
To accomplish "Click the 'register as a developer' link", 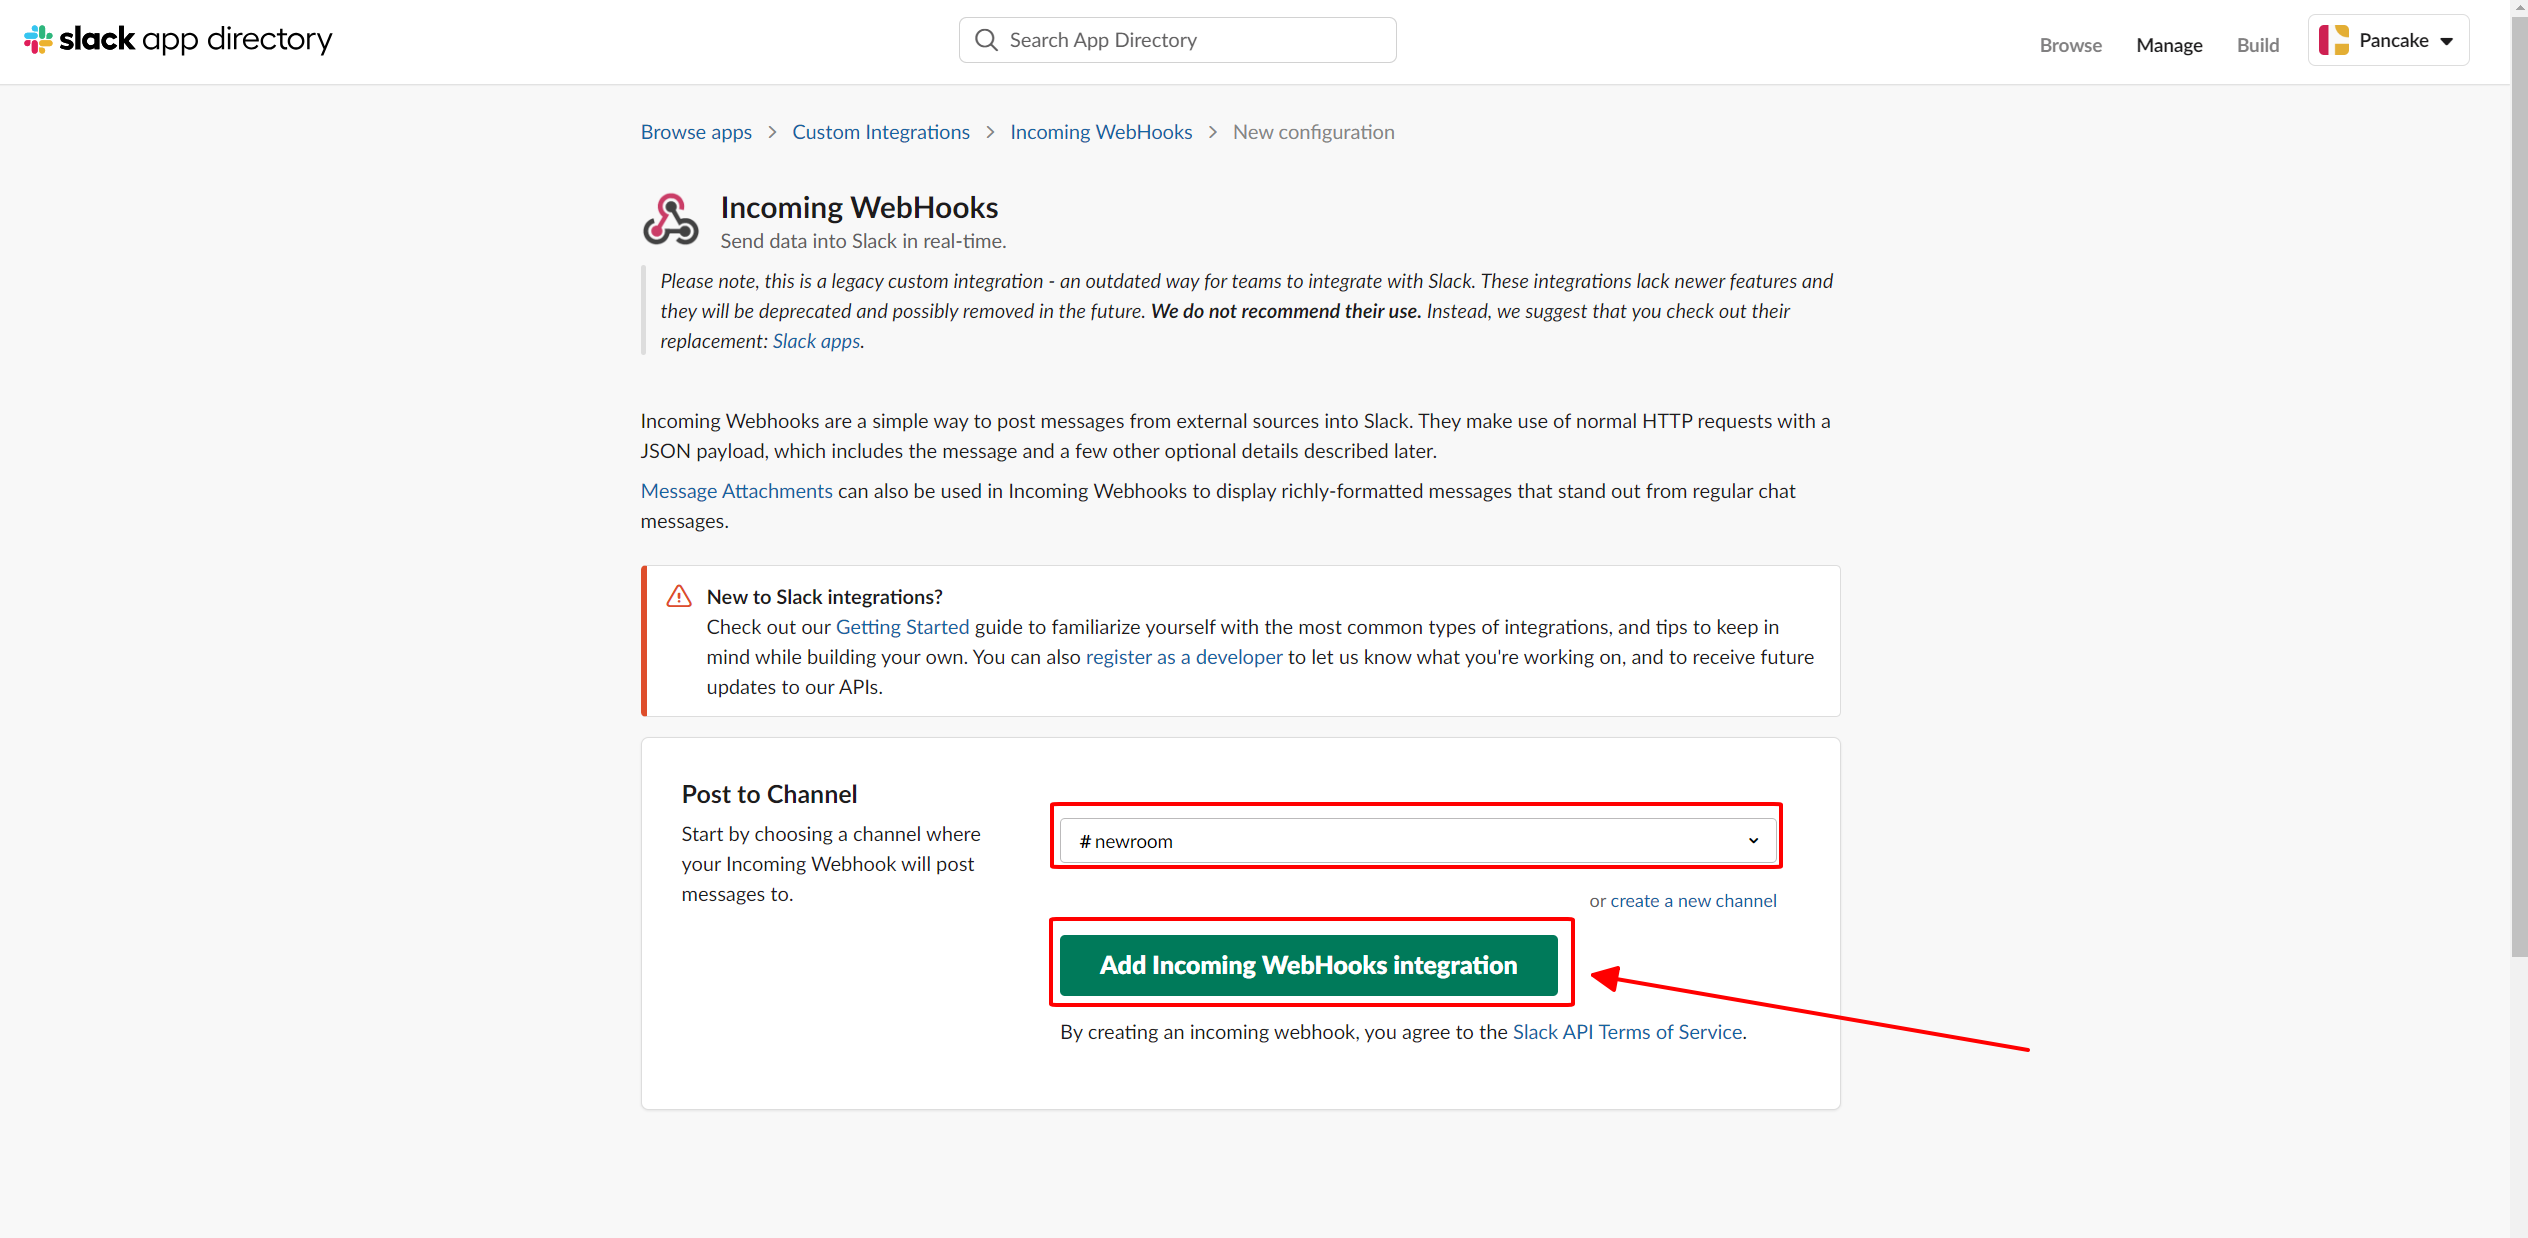I will coord(1183,657).
